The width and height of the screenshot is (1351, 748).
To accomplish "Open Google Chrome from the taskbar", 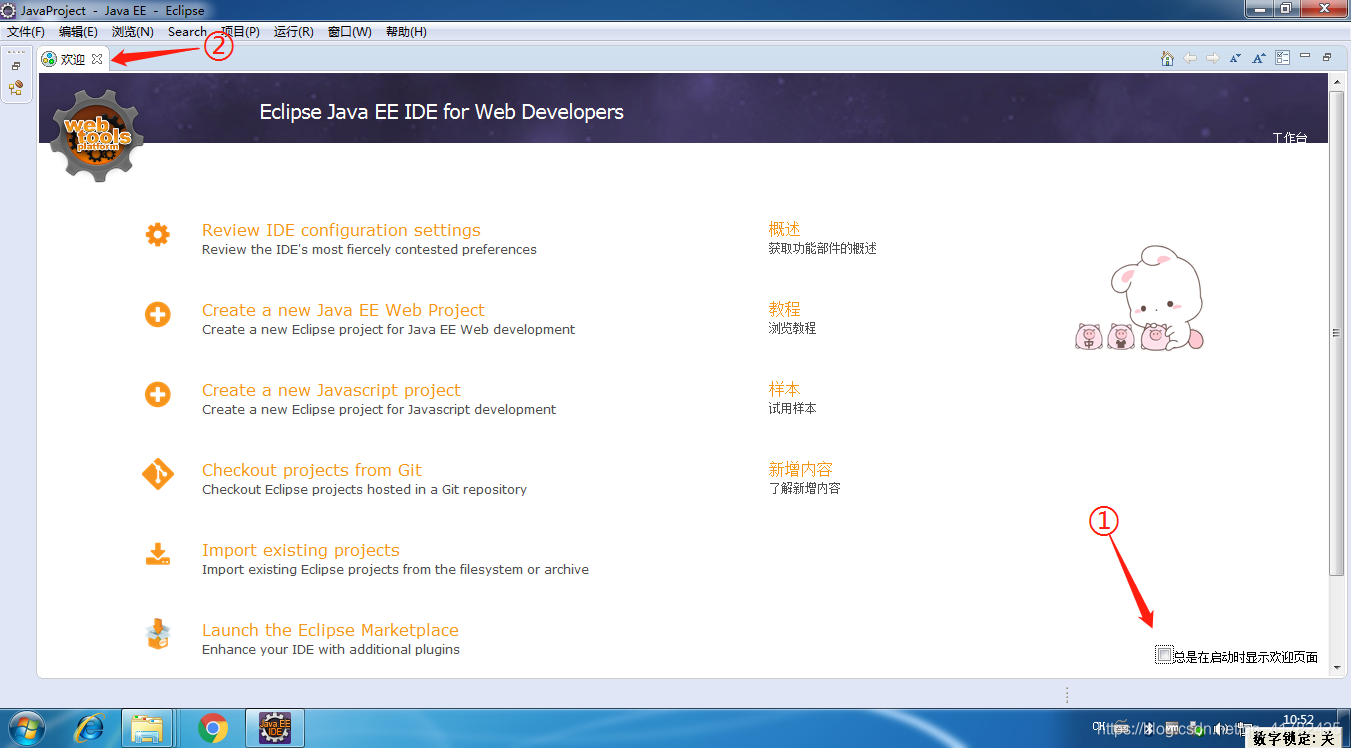I will point(213,728).
